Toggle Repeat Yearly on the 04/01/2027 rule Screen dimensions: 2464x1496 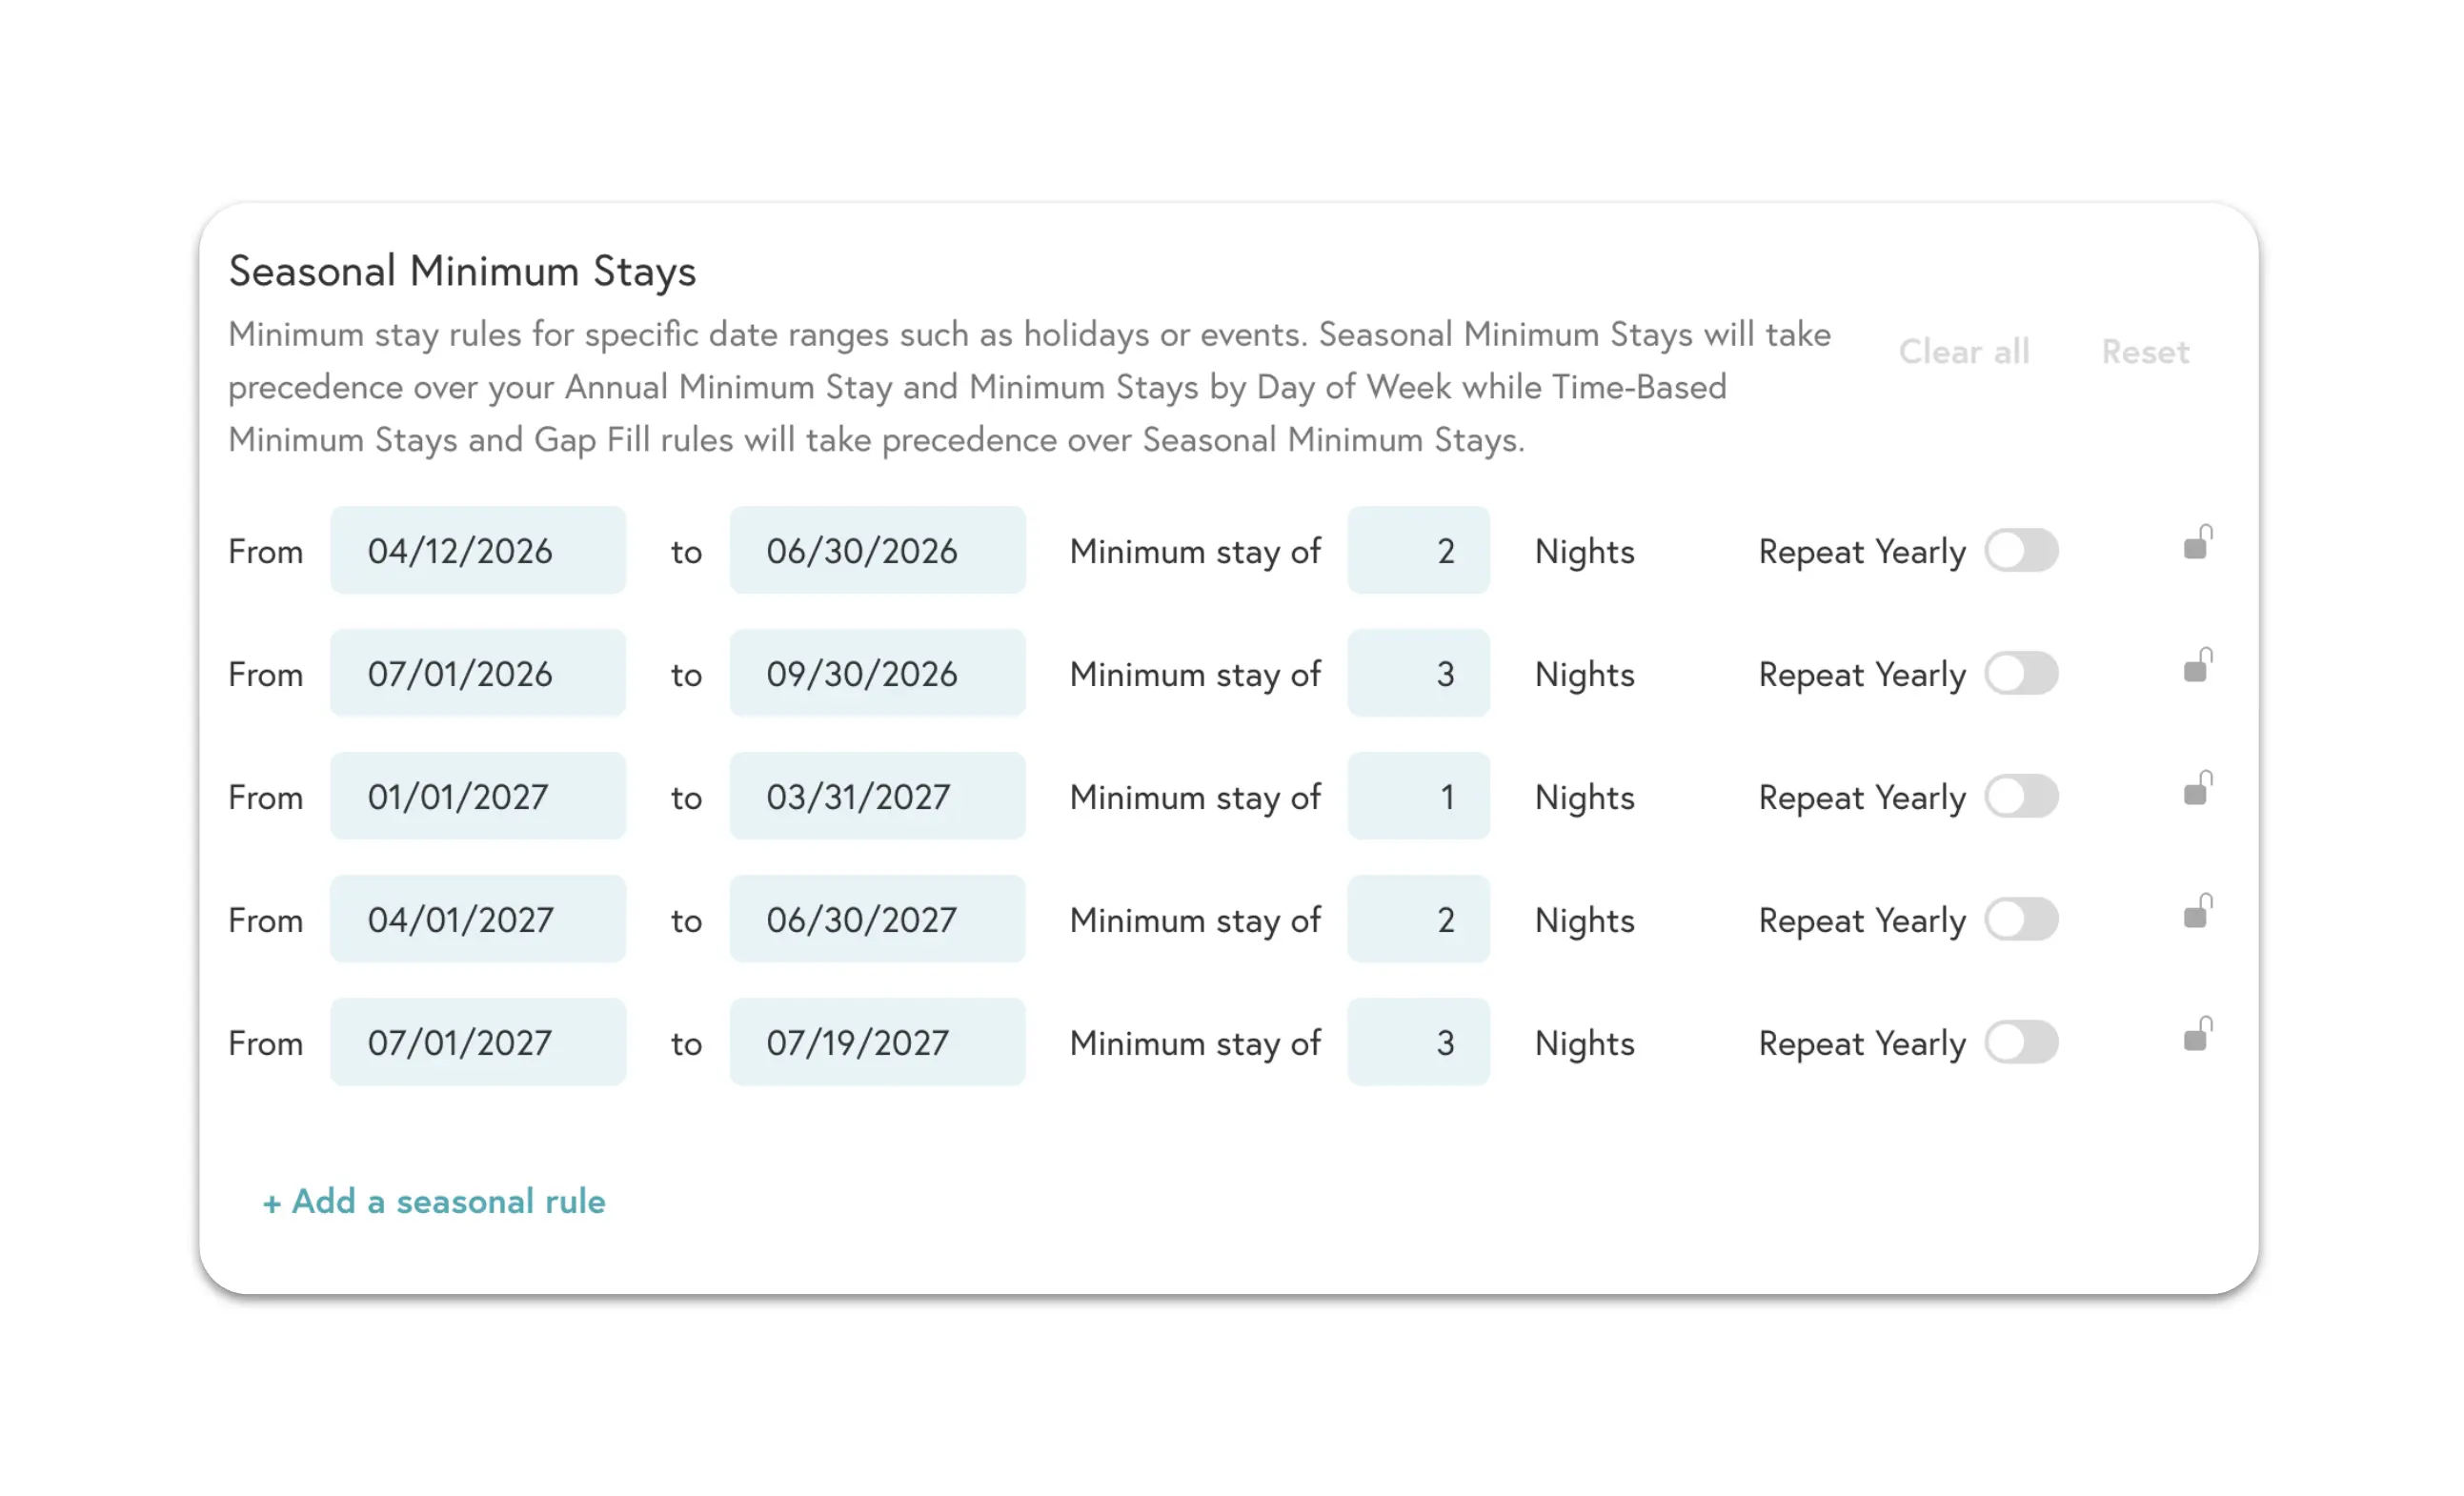pos(2021,919)
